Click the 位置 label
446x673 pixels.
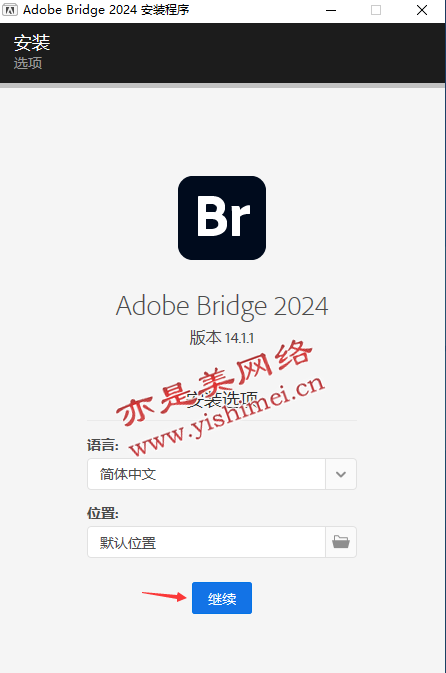point(103,513)
